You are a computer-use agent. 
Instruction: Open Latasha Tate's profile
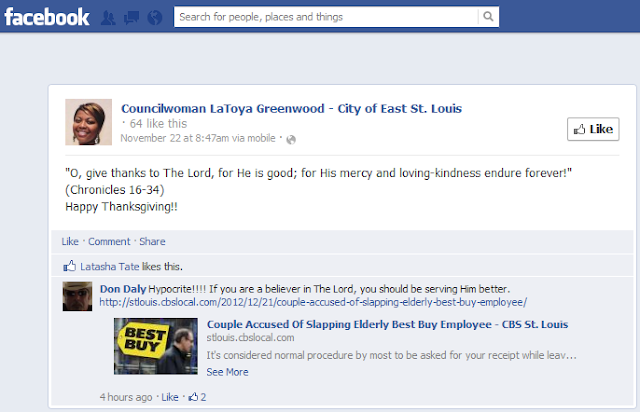109,267
